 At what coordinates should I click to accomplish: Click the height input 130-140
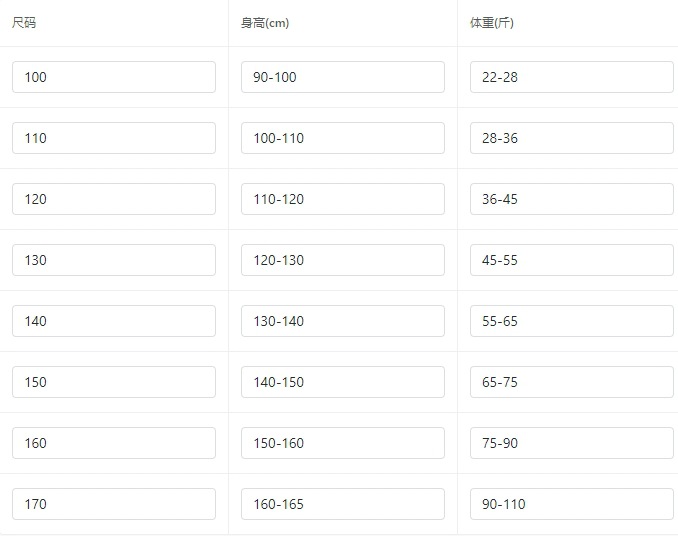pyautogui.click(x=343, y=321)
